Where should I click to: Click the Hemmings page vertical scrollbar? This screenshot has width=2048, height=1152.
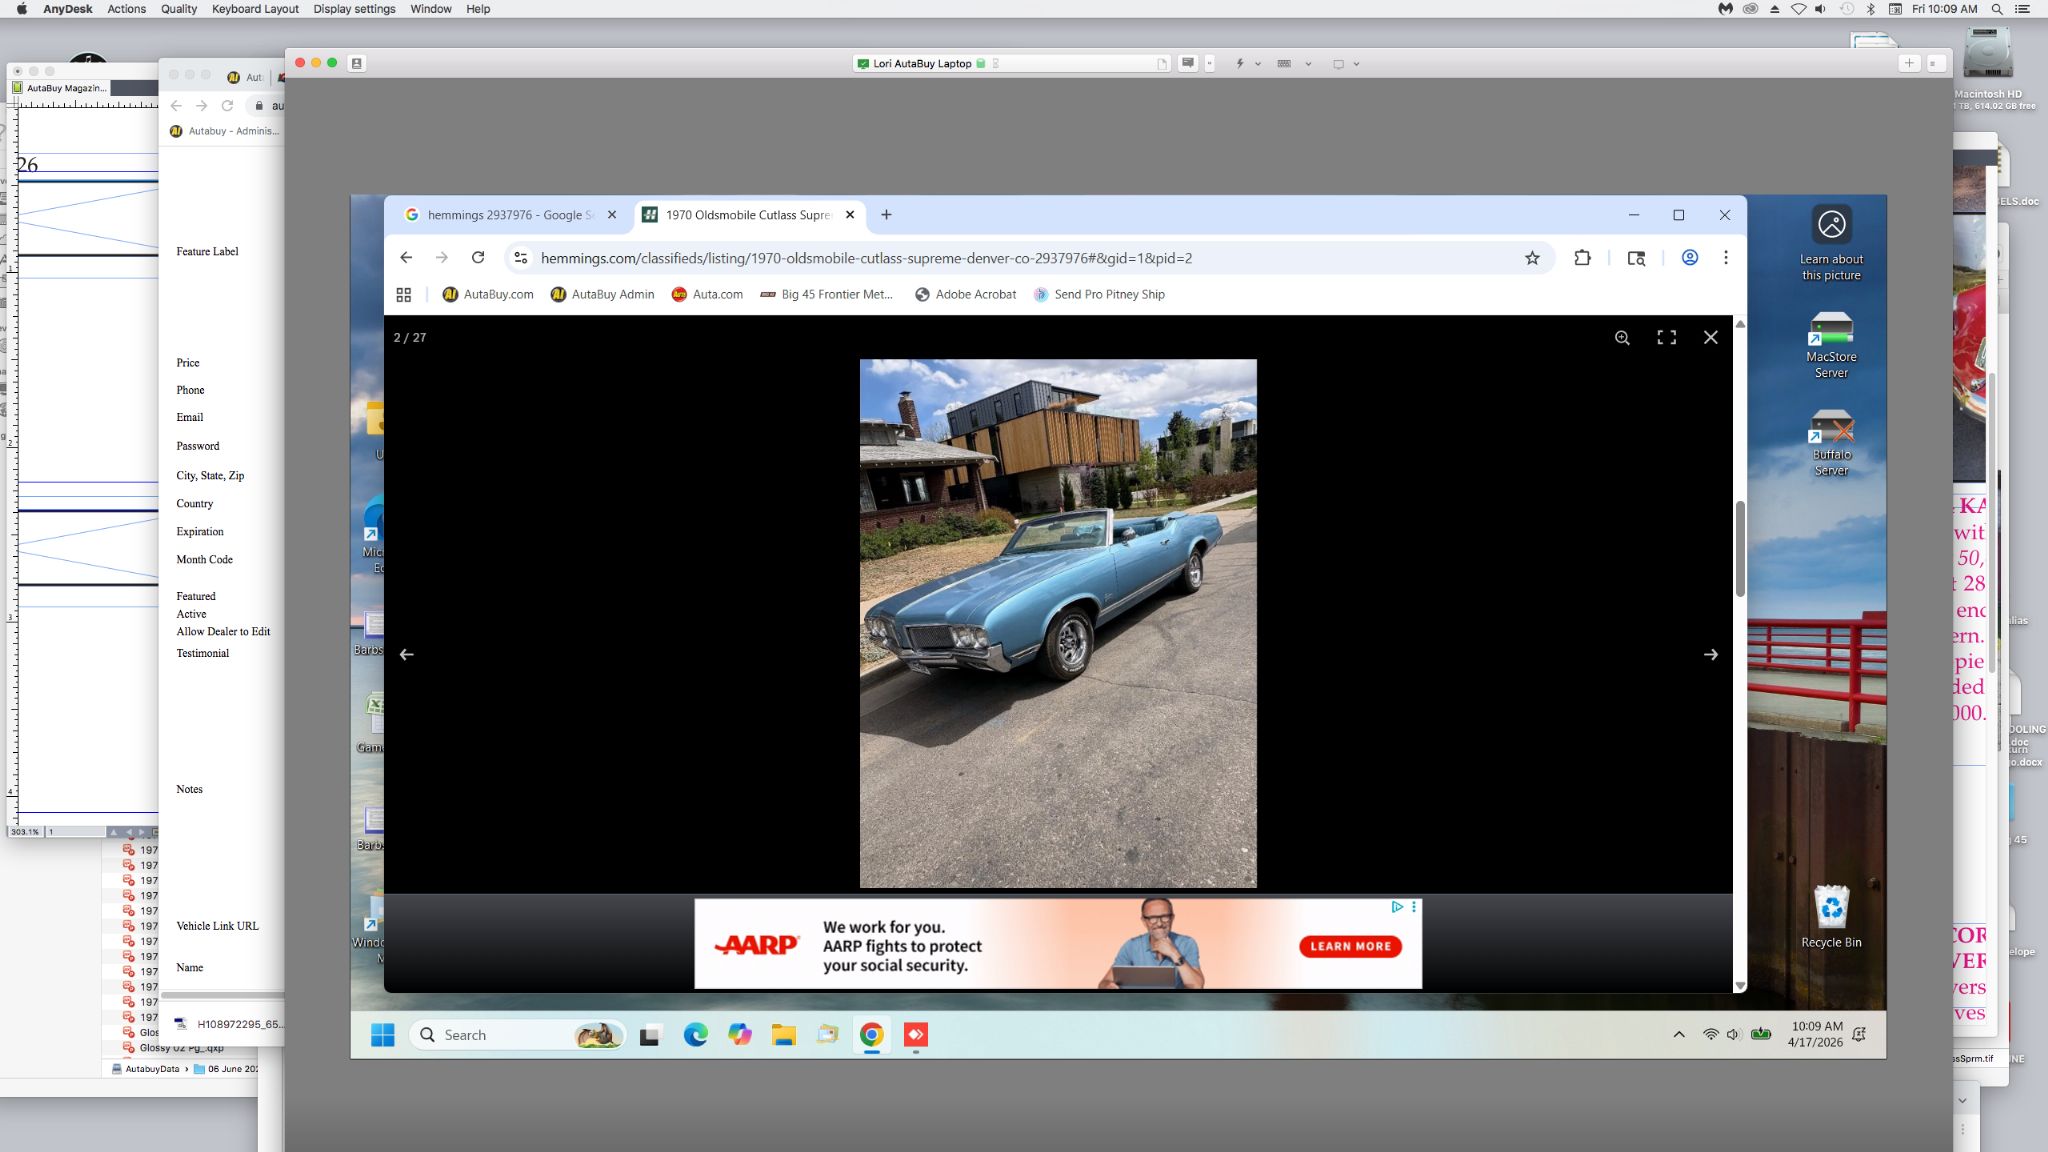pyautogui.click(x=1740, y=550)
